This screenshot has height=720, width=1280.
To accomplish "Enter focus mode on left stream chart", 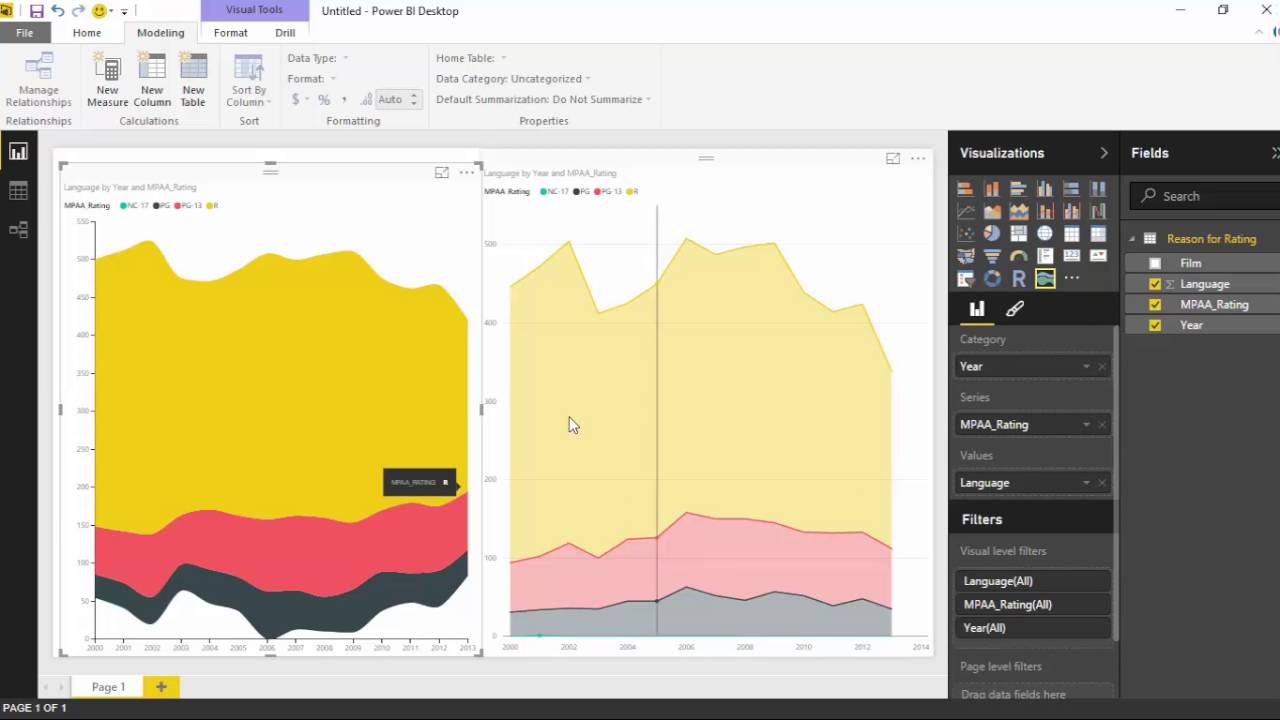I will [441, 173].
